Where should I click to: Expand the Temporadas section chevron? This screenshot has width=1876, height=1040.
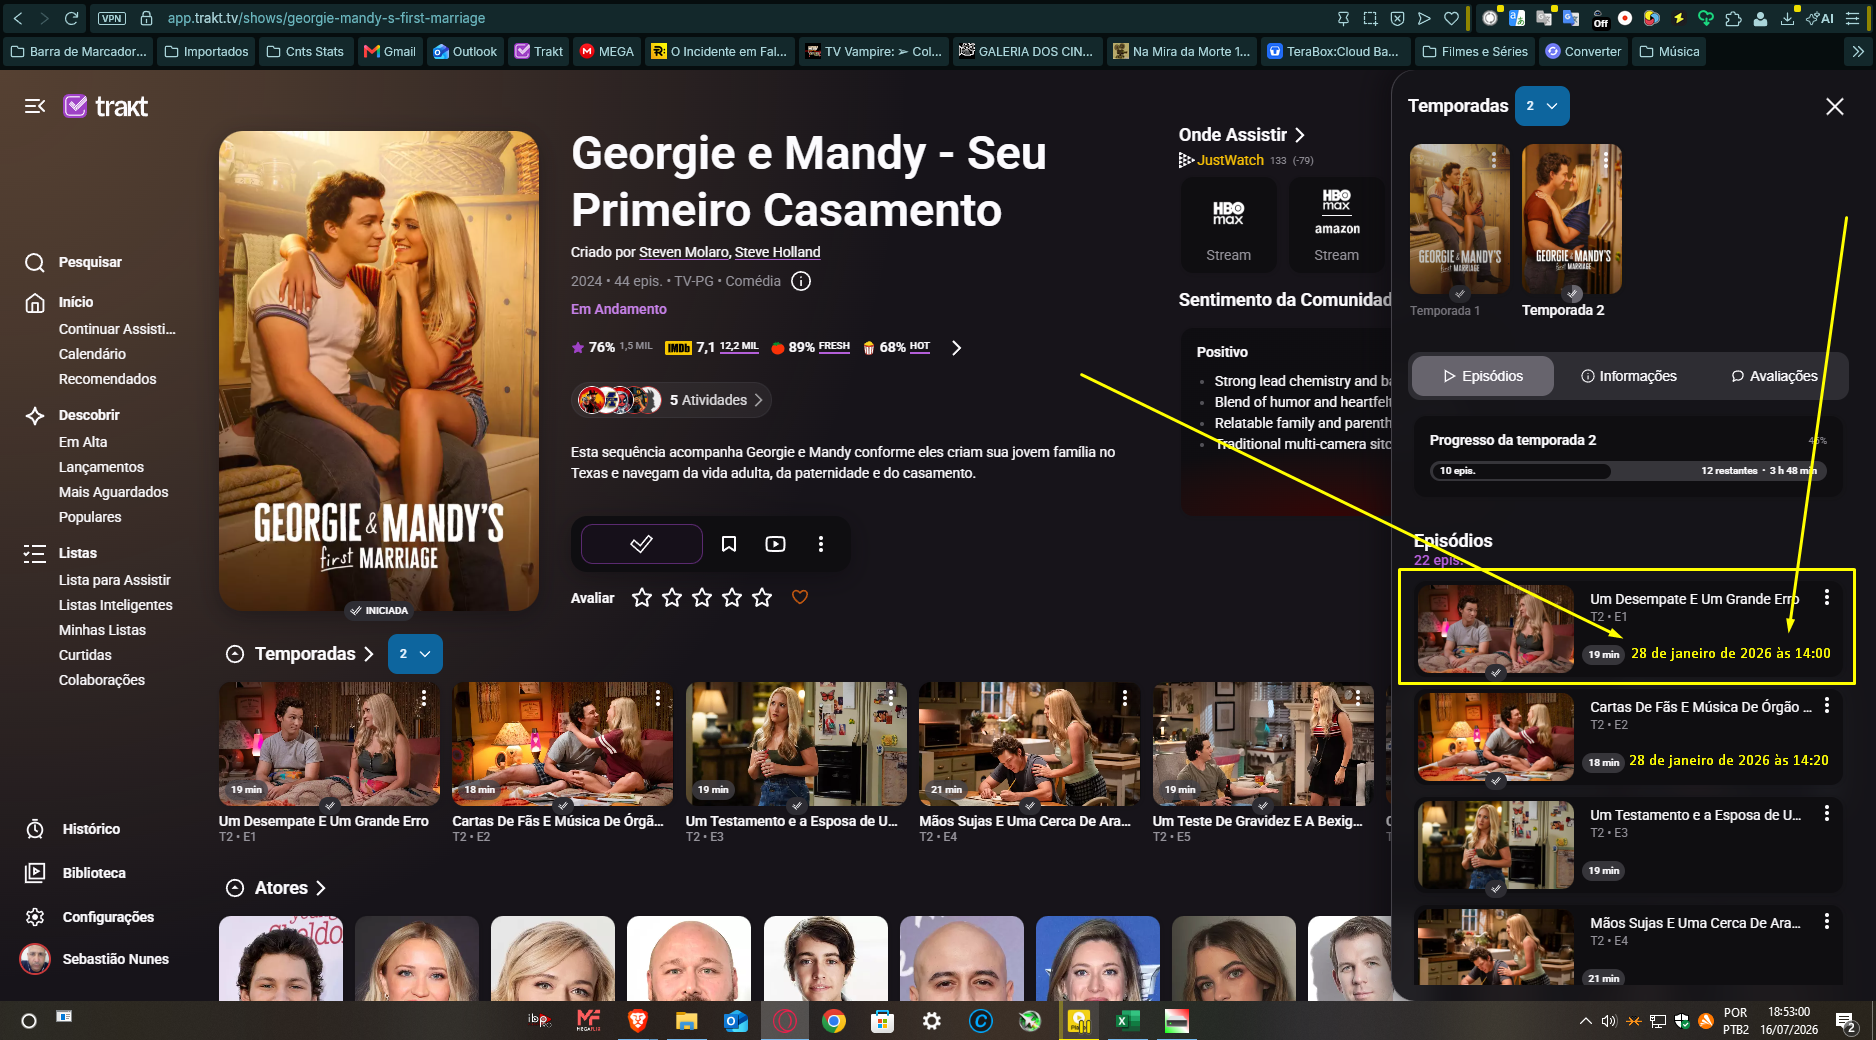[x=369, y=654]
